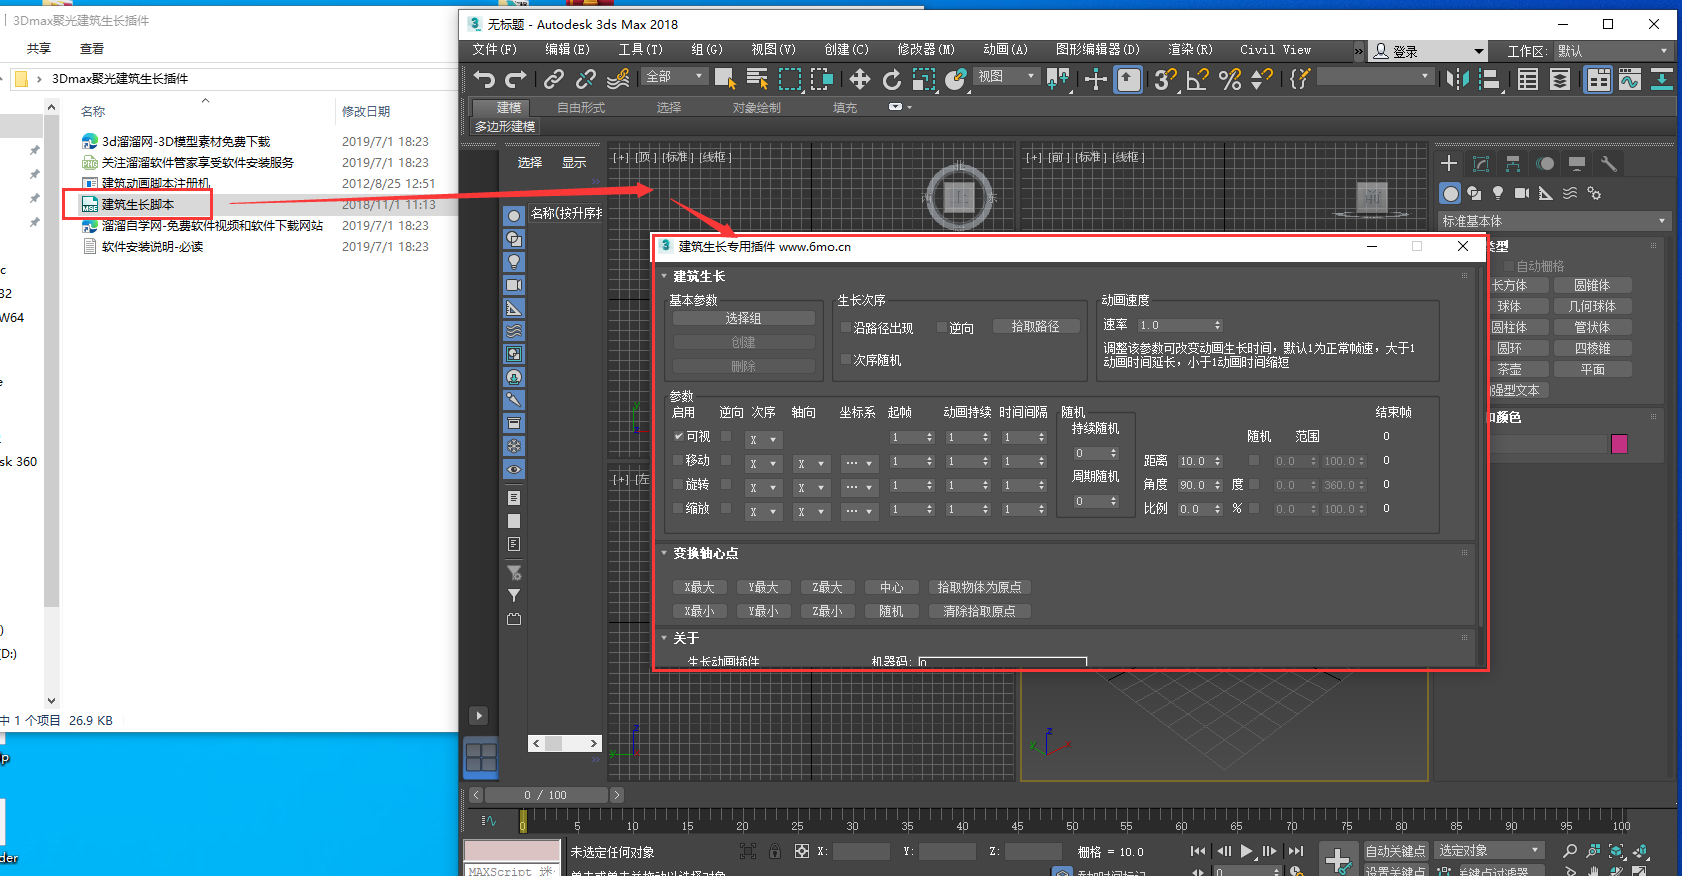Open the Utilities wrench tab in command panel
Screen dimensions: 1682x876
[1609, 163]
